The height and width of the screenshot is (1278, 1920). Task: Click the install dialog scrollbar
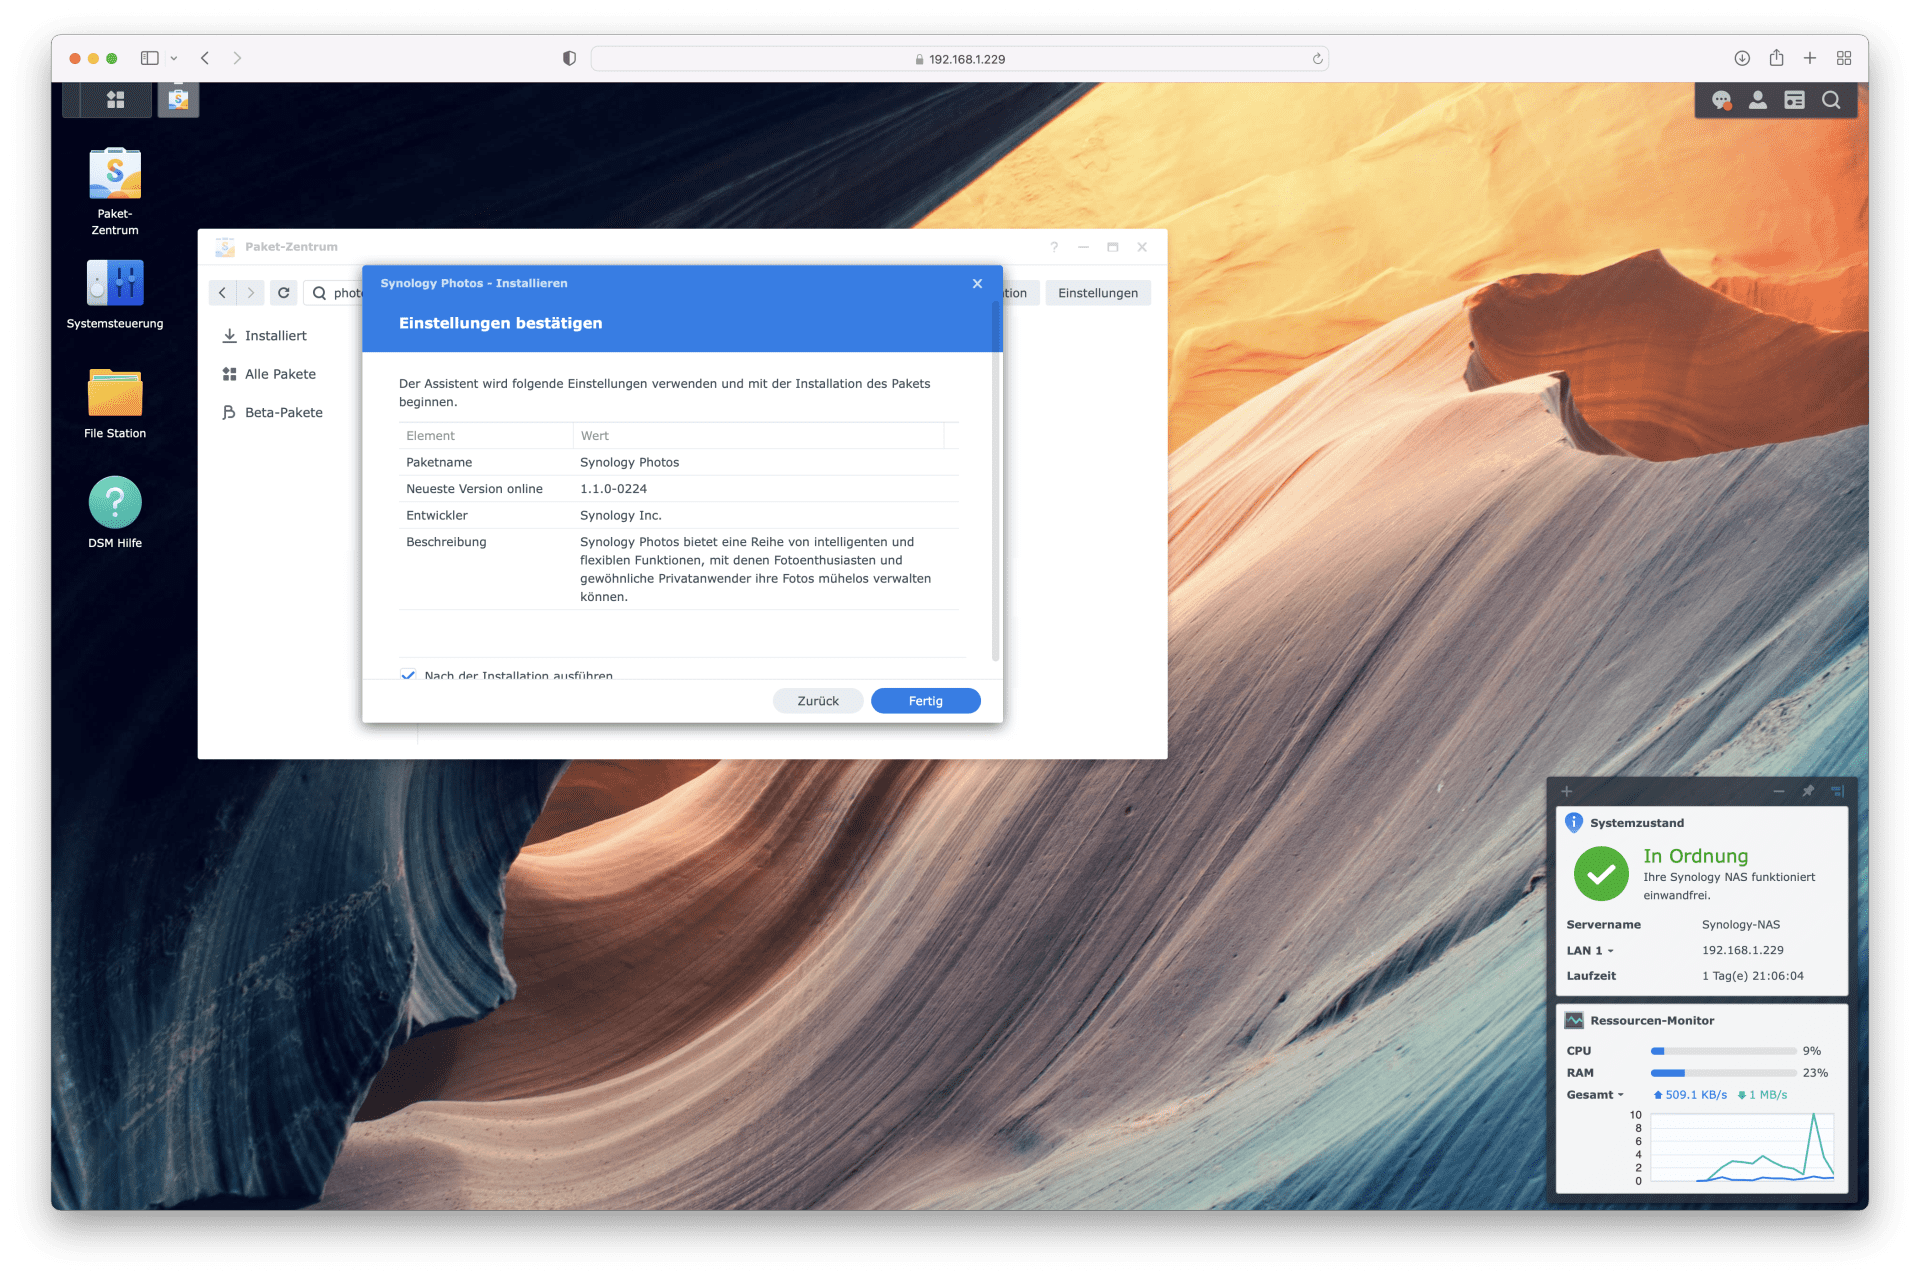995,480
